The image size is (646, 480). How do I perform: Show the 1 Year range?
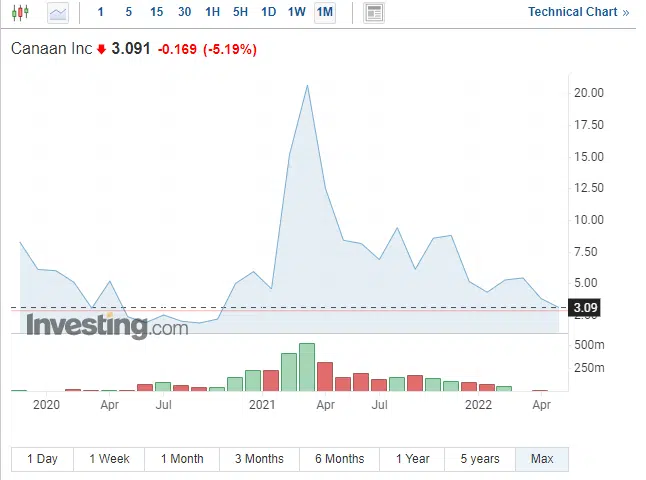[x=412, y=459]
